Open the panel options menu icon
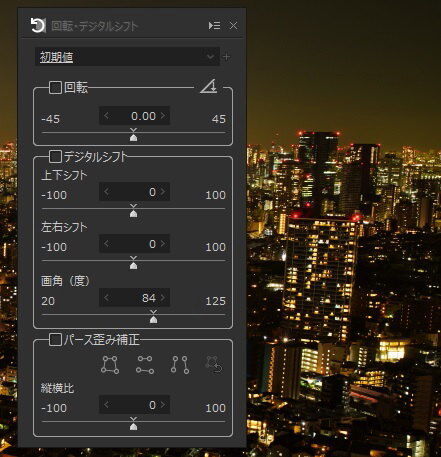The height and width of the screenshot is (457, 441). pos(214,26)
